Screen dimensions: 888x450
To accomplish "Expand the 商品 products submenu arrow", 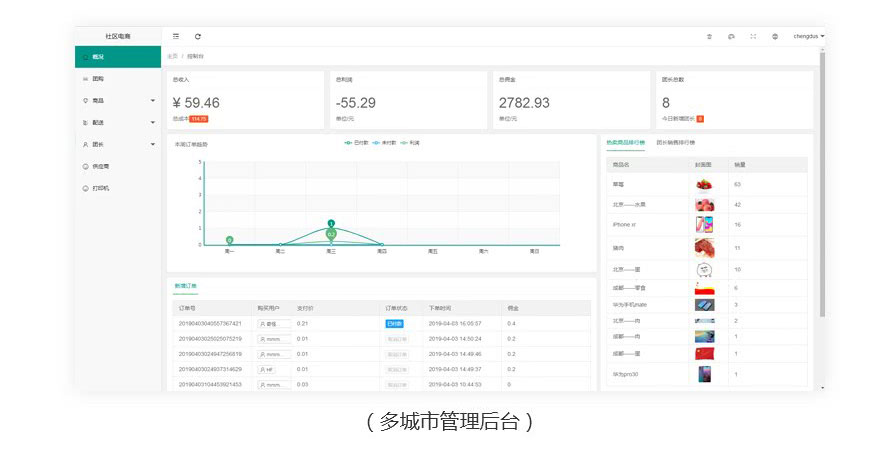I will click(x=152, y=101).
